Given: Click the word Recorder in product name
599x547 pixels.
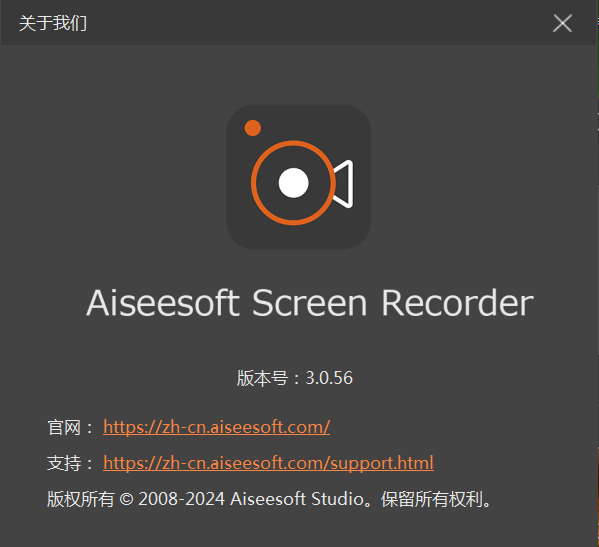Looking at the screenshot, I should (457, 303).
